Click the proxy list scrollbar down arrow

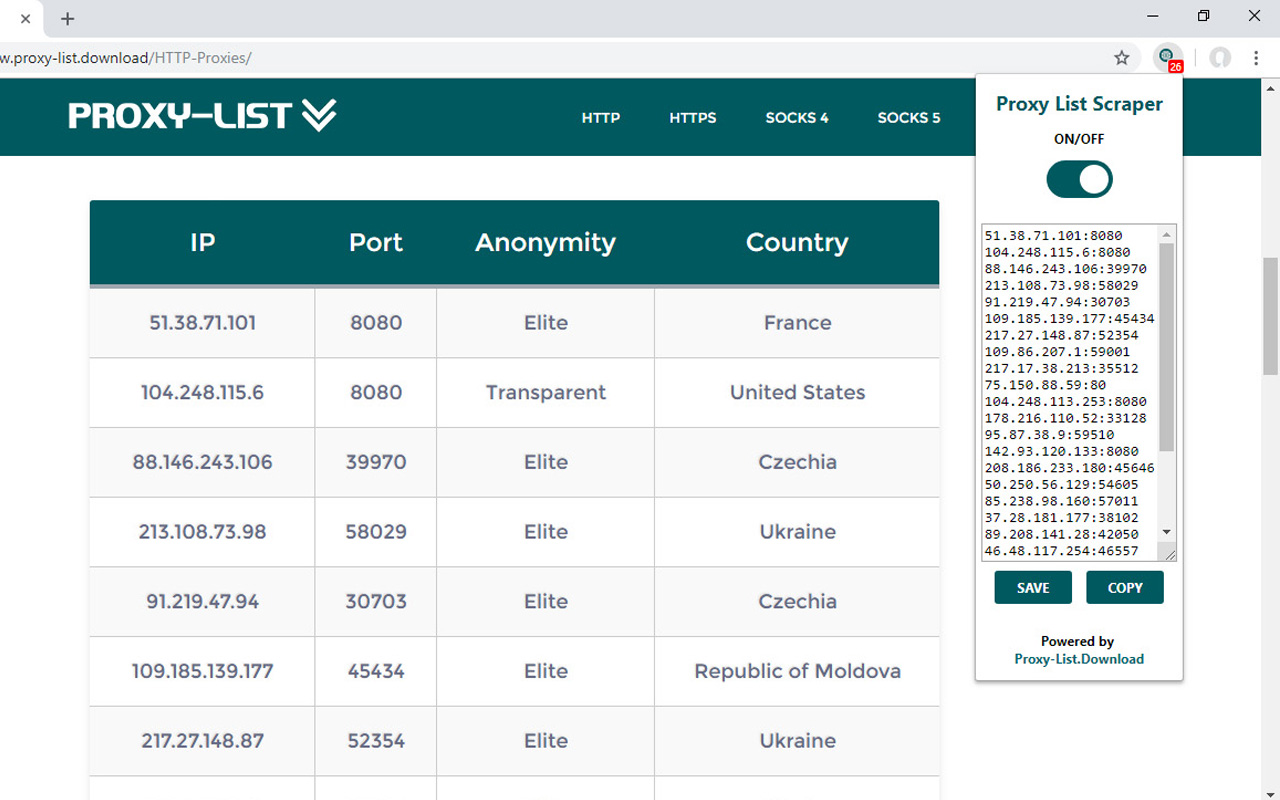pos(1167,533)
